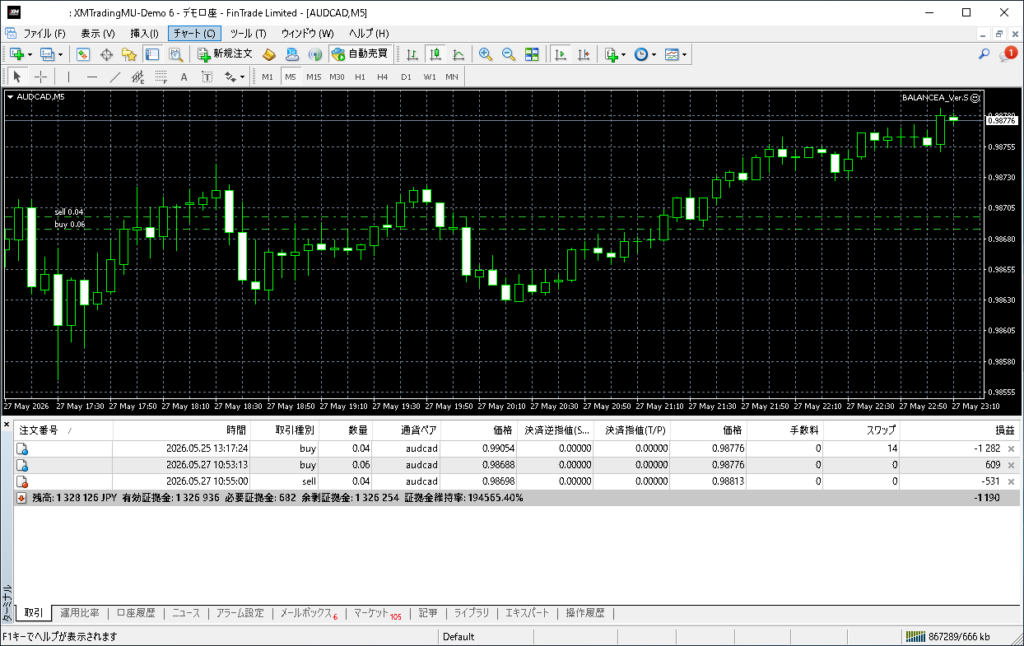Toggle candlestick chart display mode
1024x646 pixels.
435,54
